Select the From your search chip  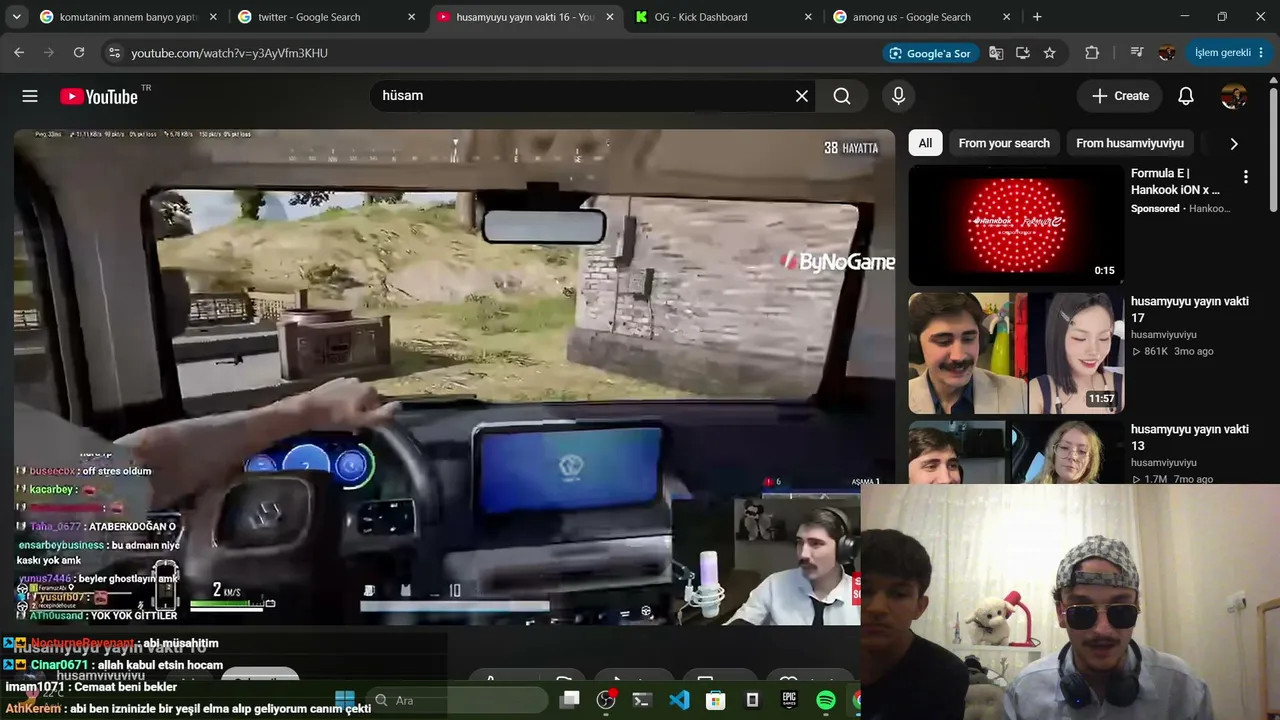pos(1004,143)
